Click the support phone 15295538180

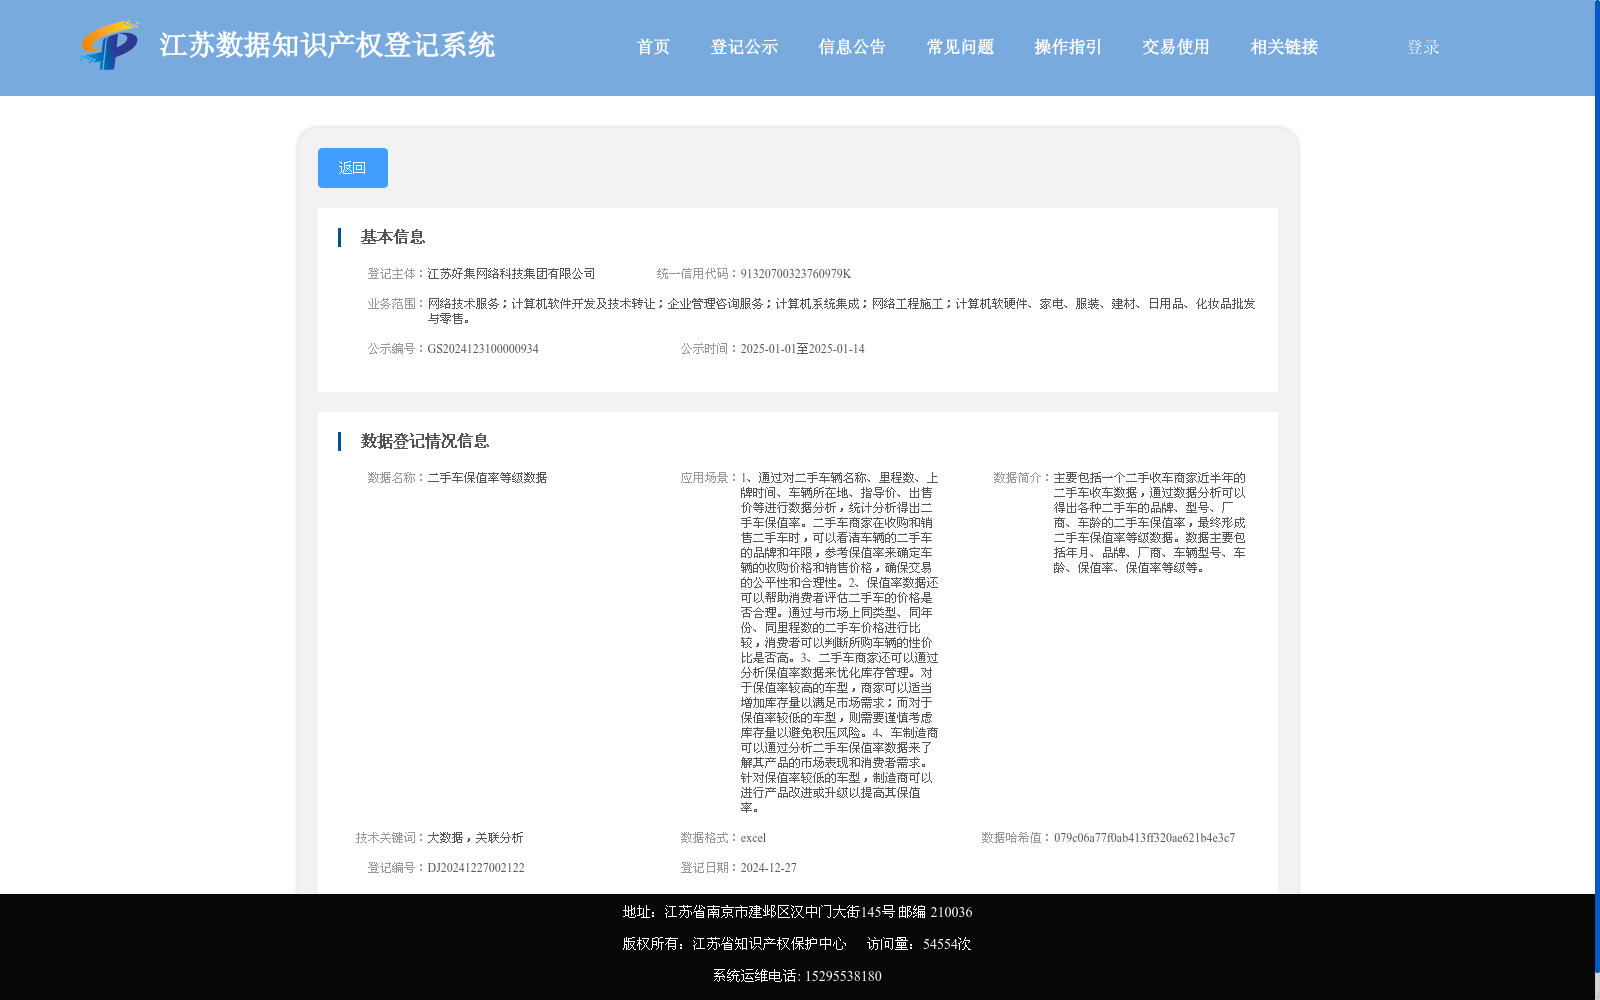click(x=843, y=976)
